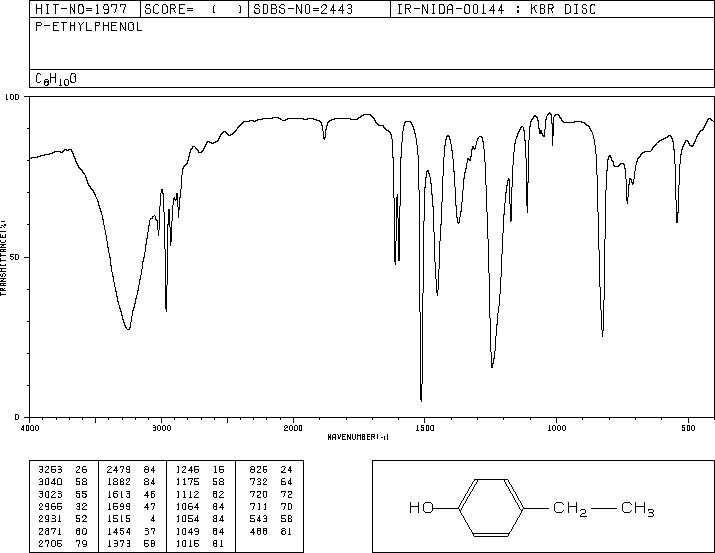Click the CH2 group in the structure

(x=570, y=509)
